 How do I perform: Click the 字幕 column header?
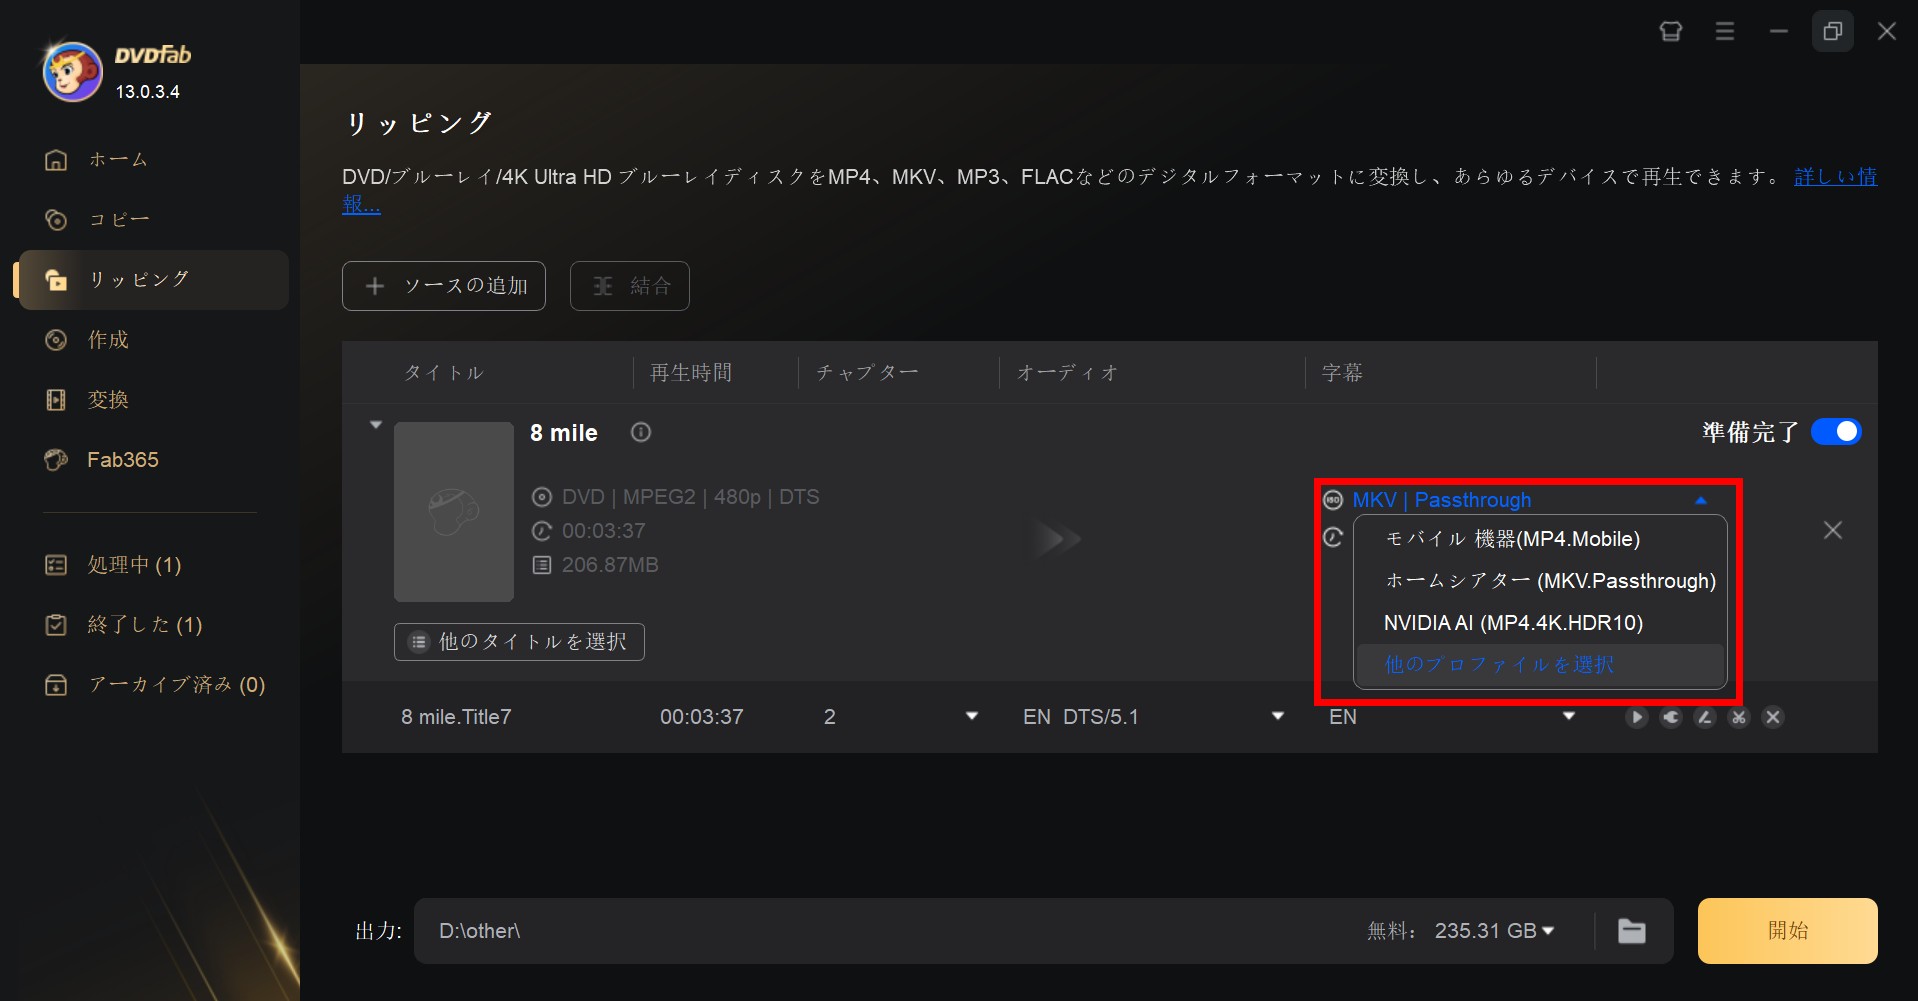click(1342, 373)
